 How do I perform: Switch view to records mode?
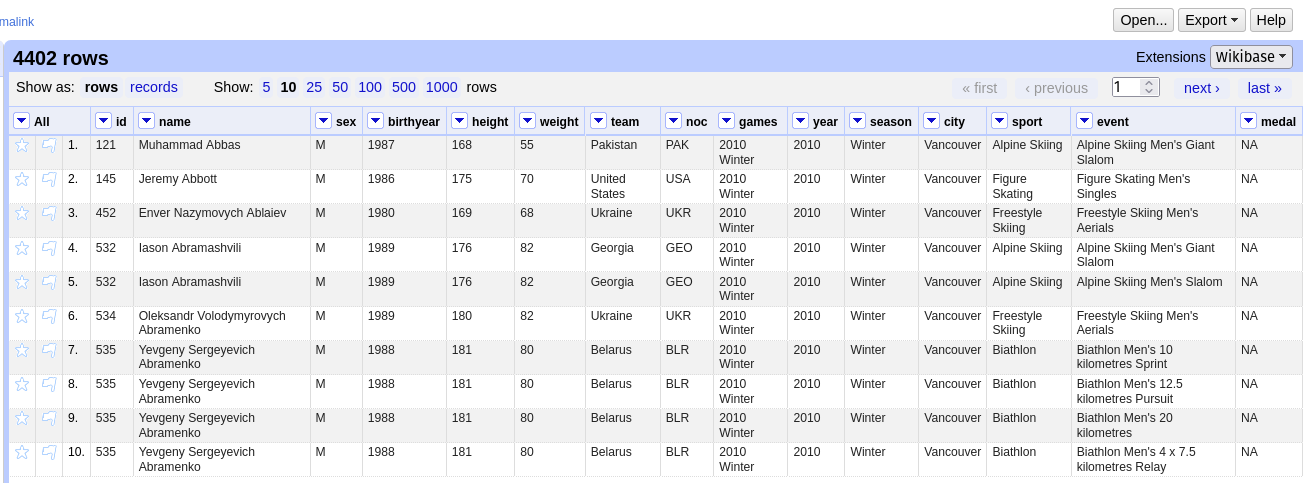(x=154, y=87)
